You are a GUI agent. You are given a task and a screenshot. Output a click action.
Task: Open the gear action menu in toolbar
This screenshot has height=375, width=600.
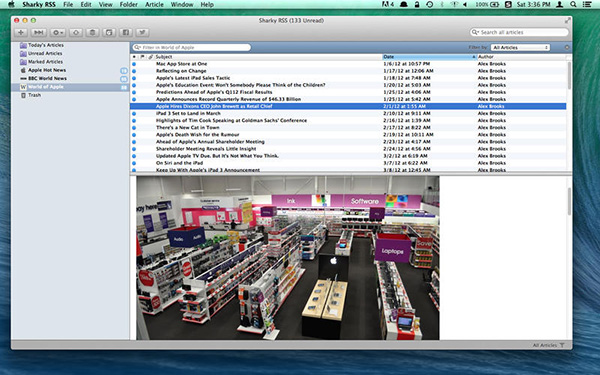point(58,33)
